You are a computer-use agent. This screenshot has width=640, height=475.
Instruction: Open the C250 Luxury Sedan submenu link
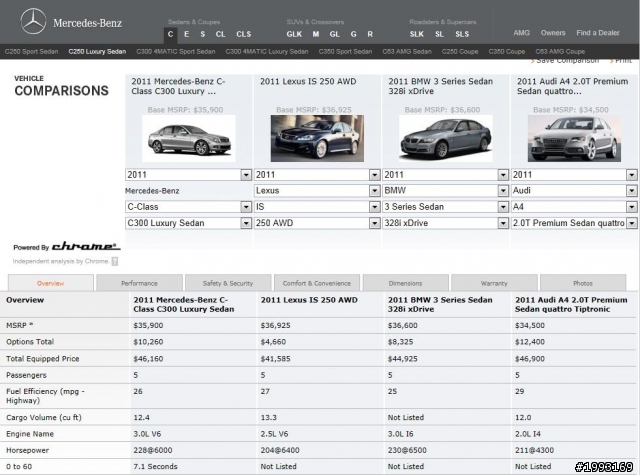point(97,51)
